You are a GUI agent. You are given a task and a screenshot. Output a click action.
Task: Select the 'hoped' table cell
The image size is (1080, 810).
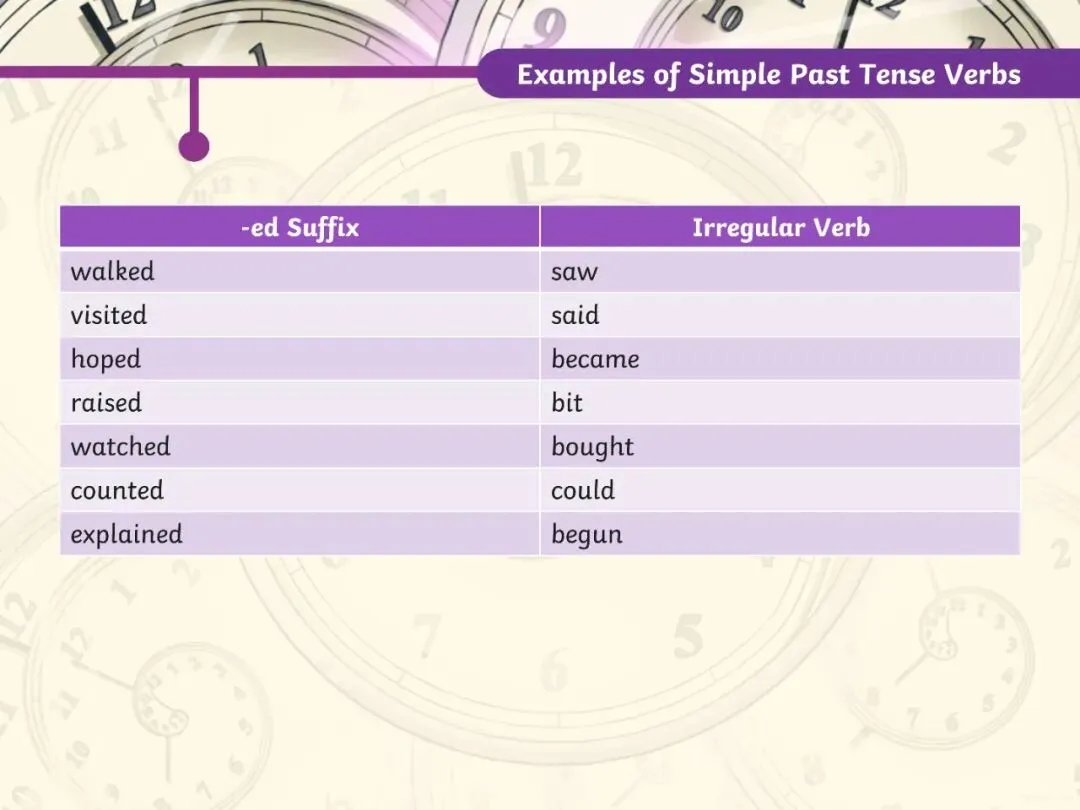(300, 359)
